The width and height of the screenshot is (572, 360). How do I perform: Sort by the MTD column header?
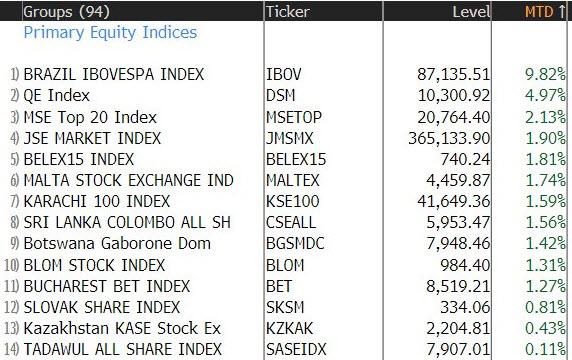tap(540, 12)
